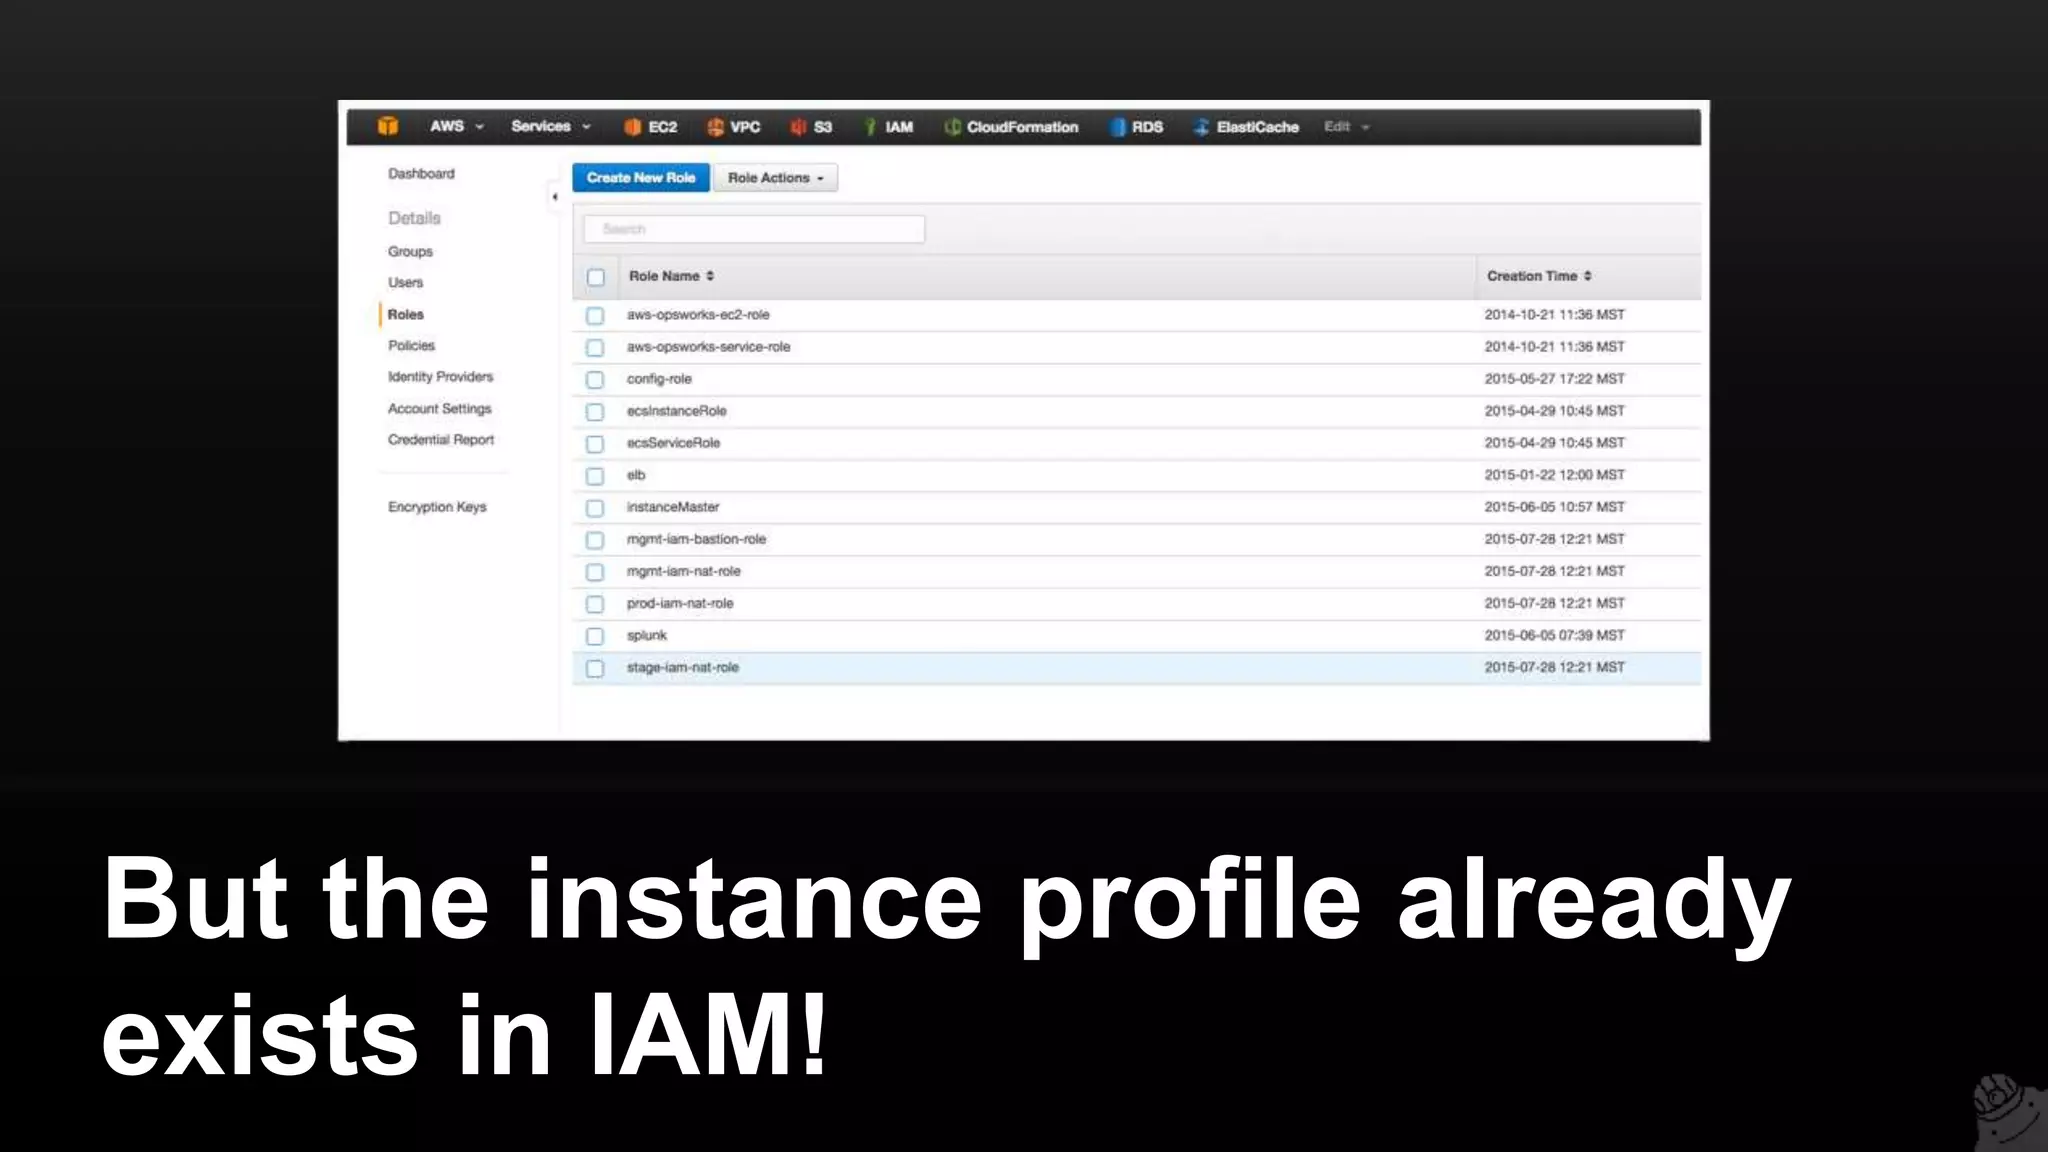The width and height of the screenshot is (2048, 1152).
Task: Open the EC2 shortcut in top bar
Action: [x=651, y=127]
